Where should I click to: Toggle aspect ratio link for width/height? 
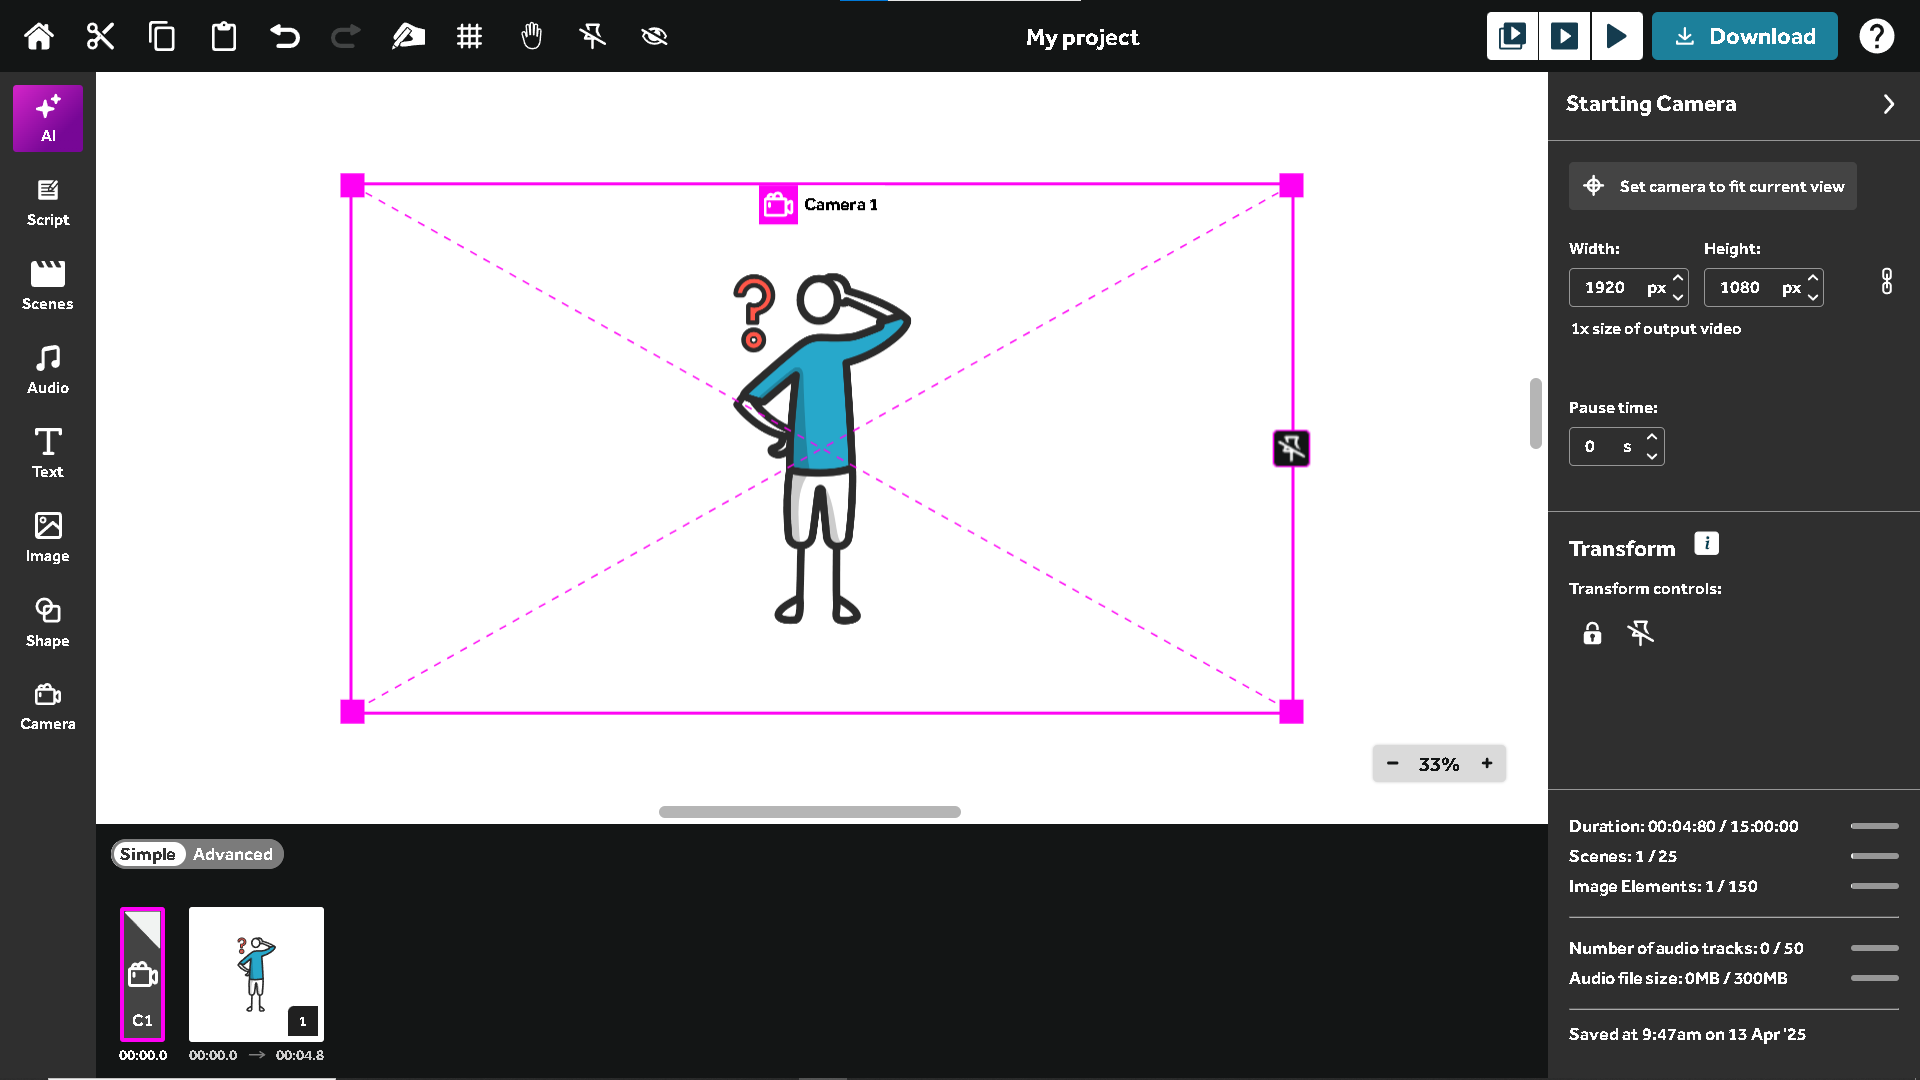pos(1886,281)
